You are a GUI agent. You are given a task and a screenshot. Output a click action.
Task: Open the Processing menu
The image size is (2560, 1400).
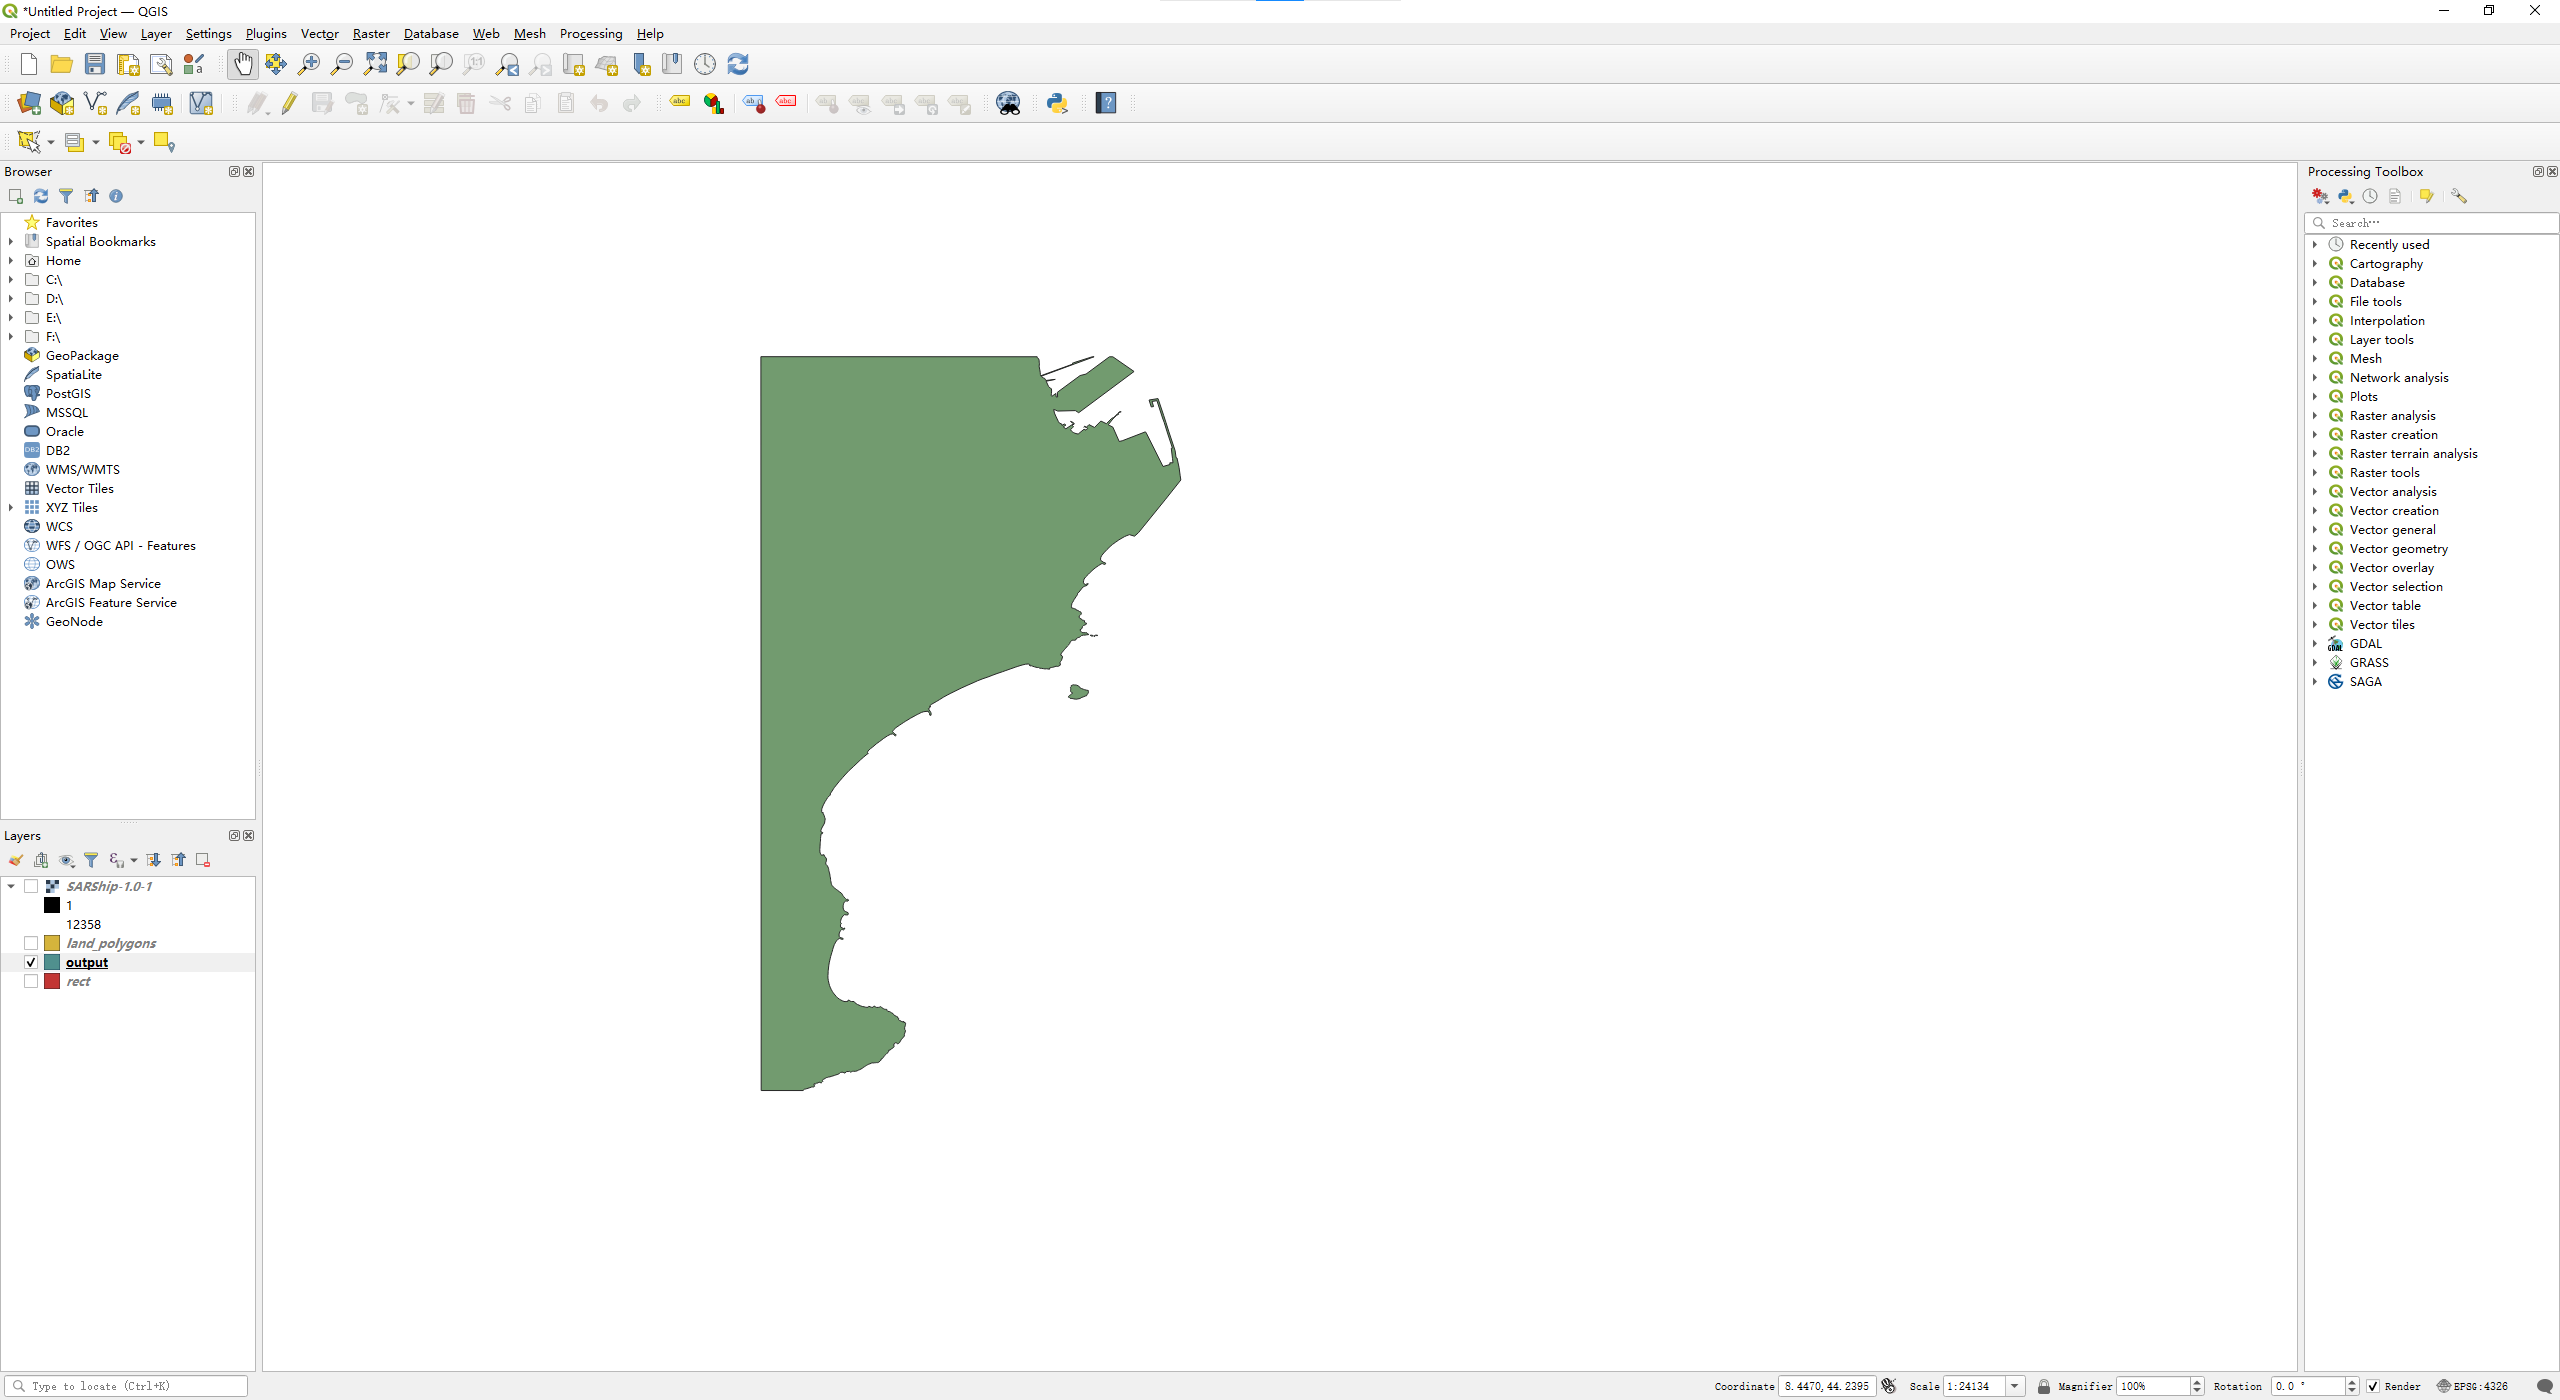591,34
